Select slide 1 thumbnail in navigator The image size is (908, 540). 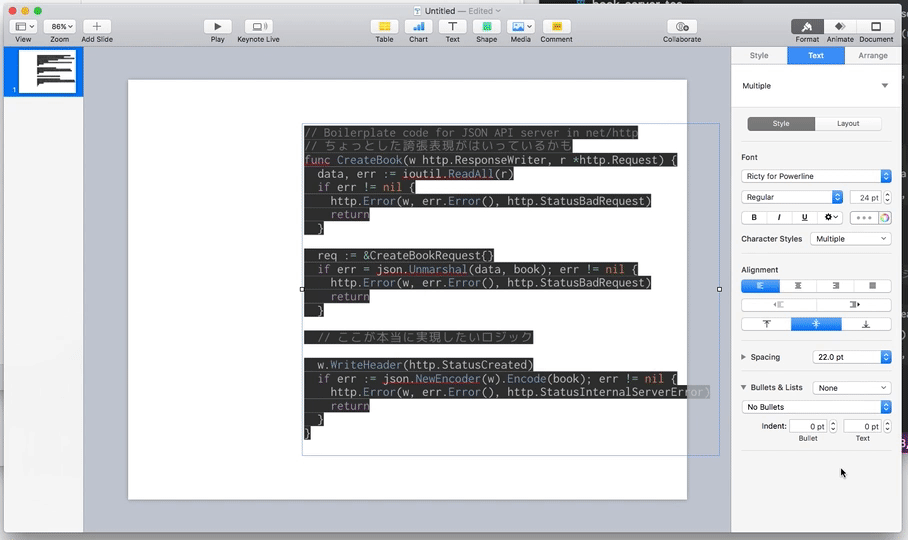(x=47, y=72)
